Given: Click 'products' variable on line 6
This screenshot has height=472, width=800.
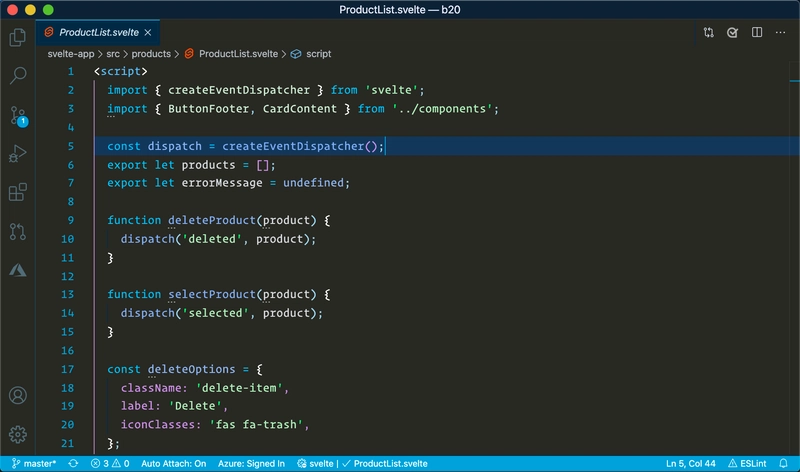Looking at the screenshot, I should coord(208,165).
